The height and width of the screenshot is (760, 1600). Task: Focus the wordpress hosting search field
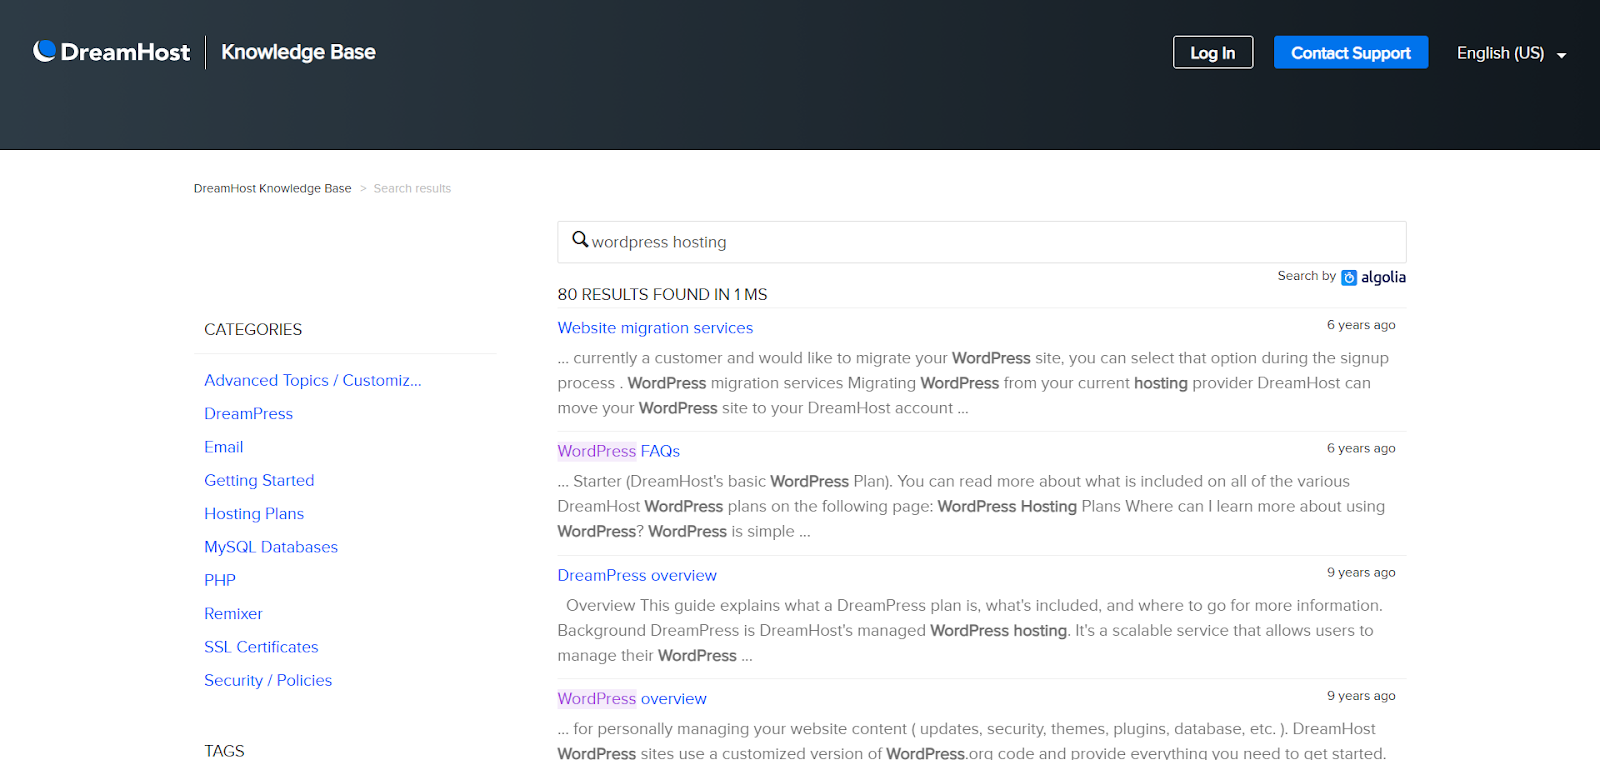coord(982,242)
